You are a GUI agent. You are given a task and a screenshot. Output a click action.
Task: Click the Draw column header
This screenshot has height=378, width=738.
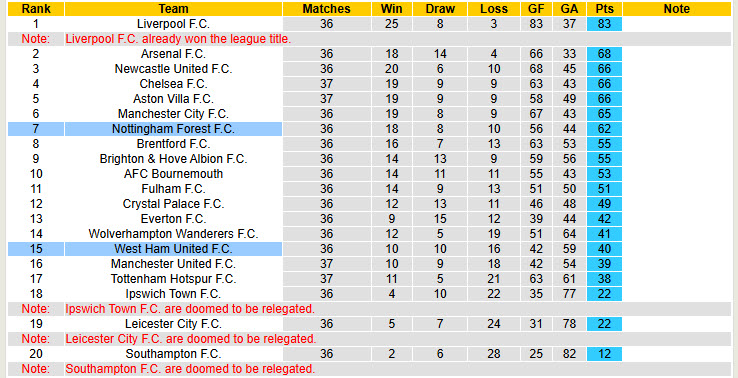pos(440,9)
